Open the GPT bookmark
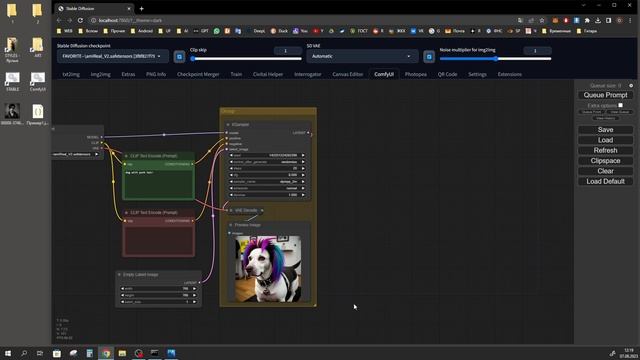640x360 pixels. [x=201, y=31]
